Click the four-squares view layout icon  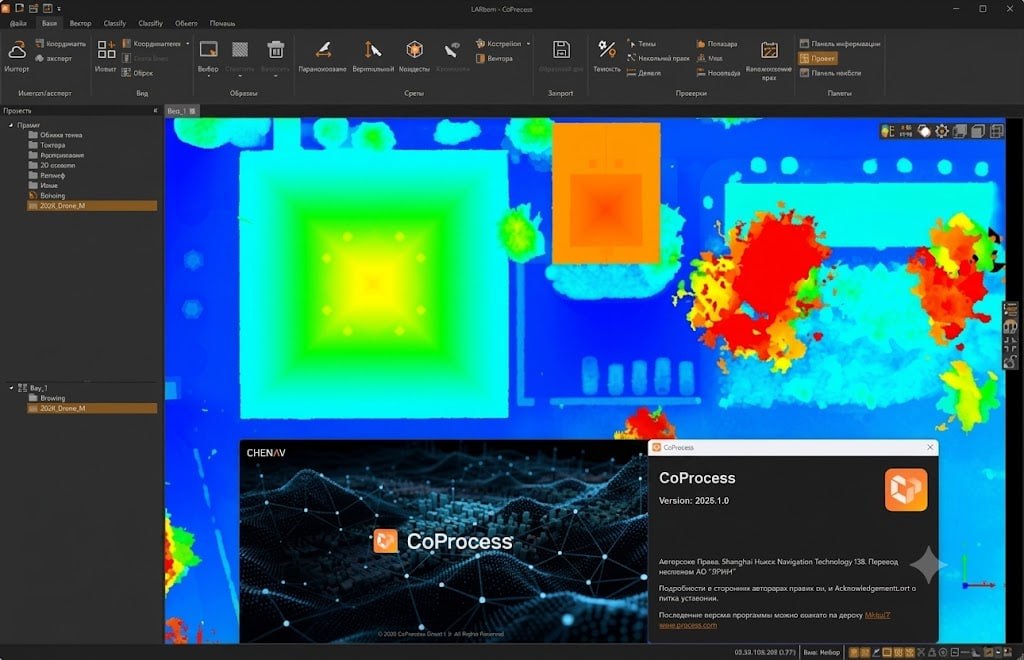[x=106, y=50]
